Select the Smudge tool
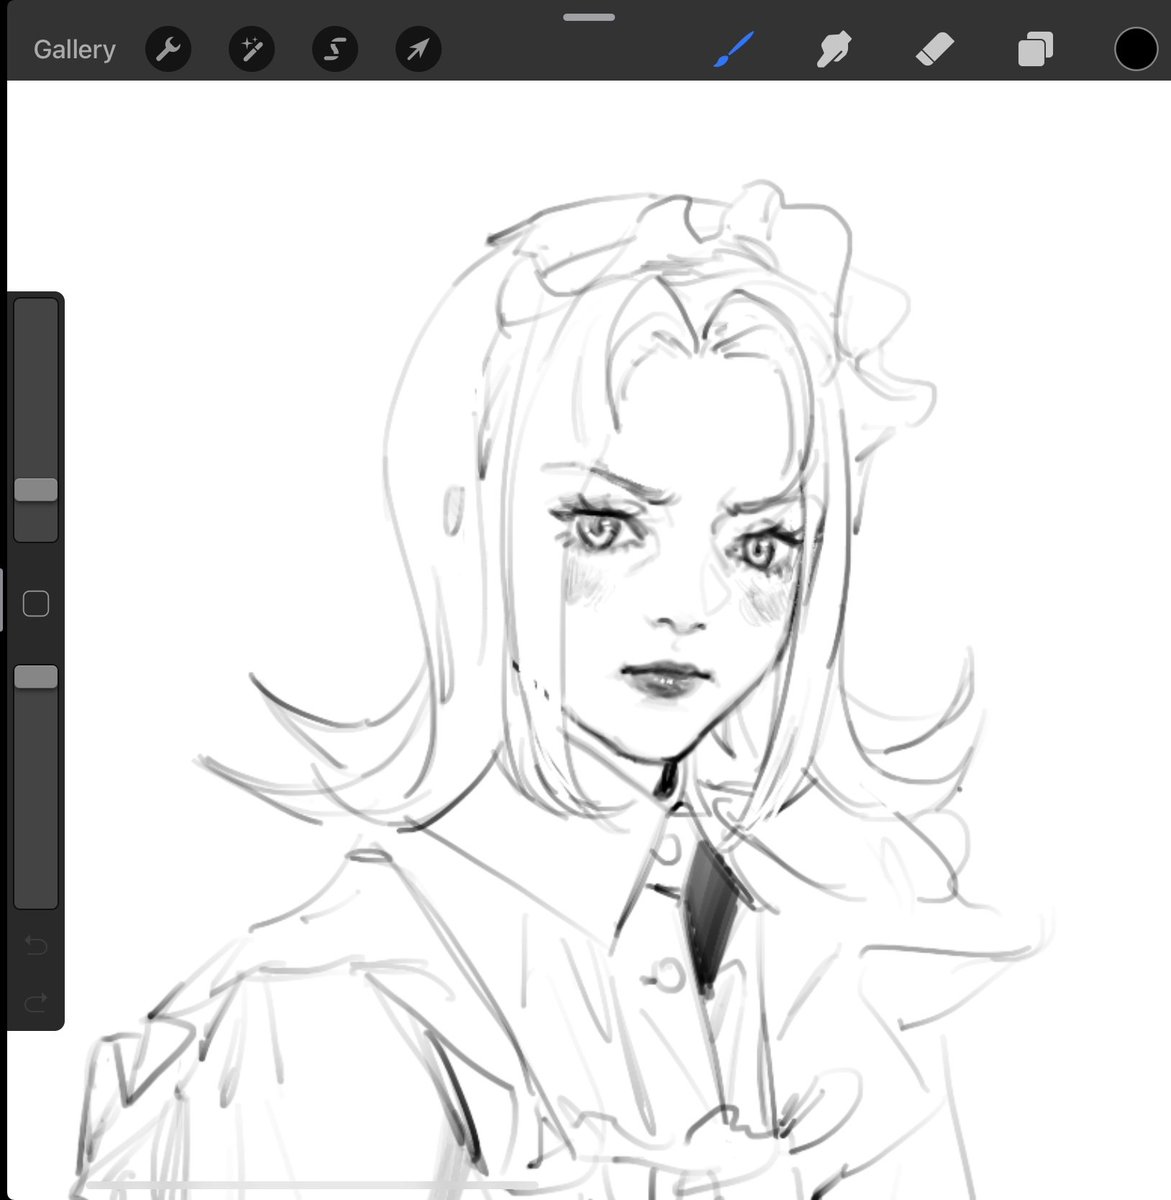 834,49
